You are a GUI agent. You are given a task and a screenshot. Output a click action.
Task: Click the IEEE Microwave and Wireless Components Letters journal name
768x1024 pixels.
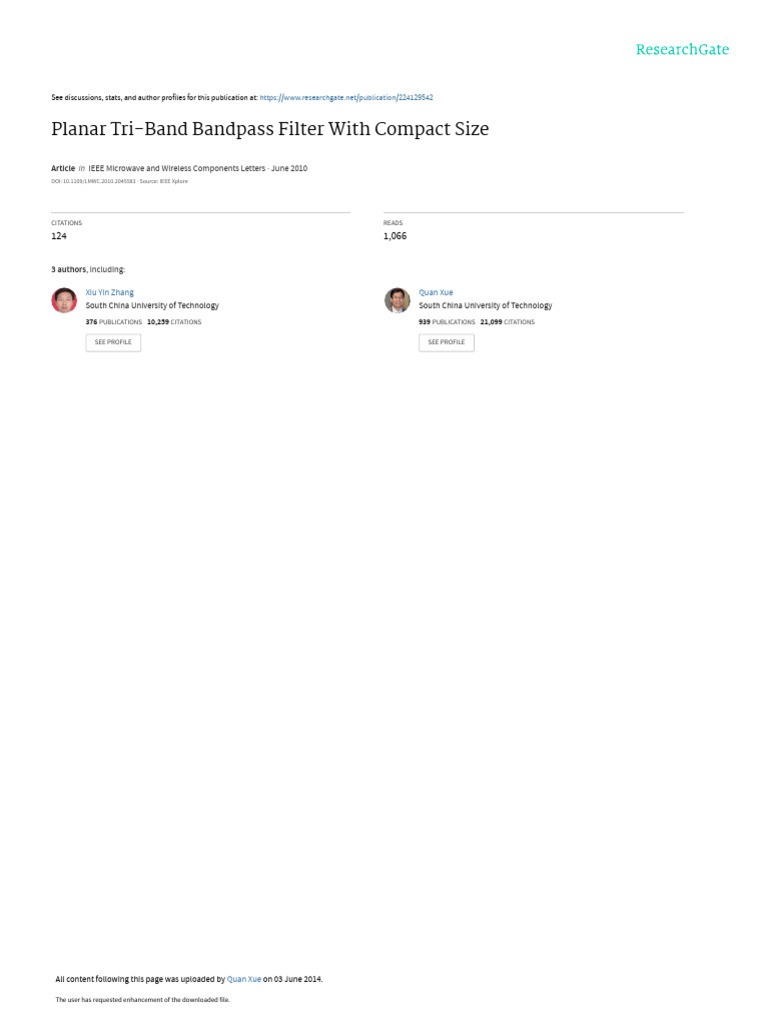coord(177,168)
